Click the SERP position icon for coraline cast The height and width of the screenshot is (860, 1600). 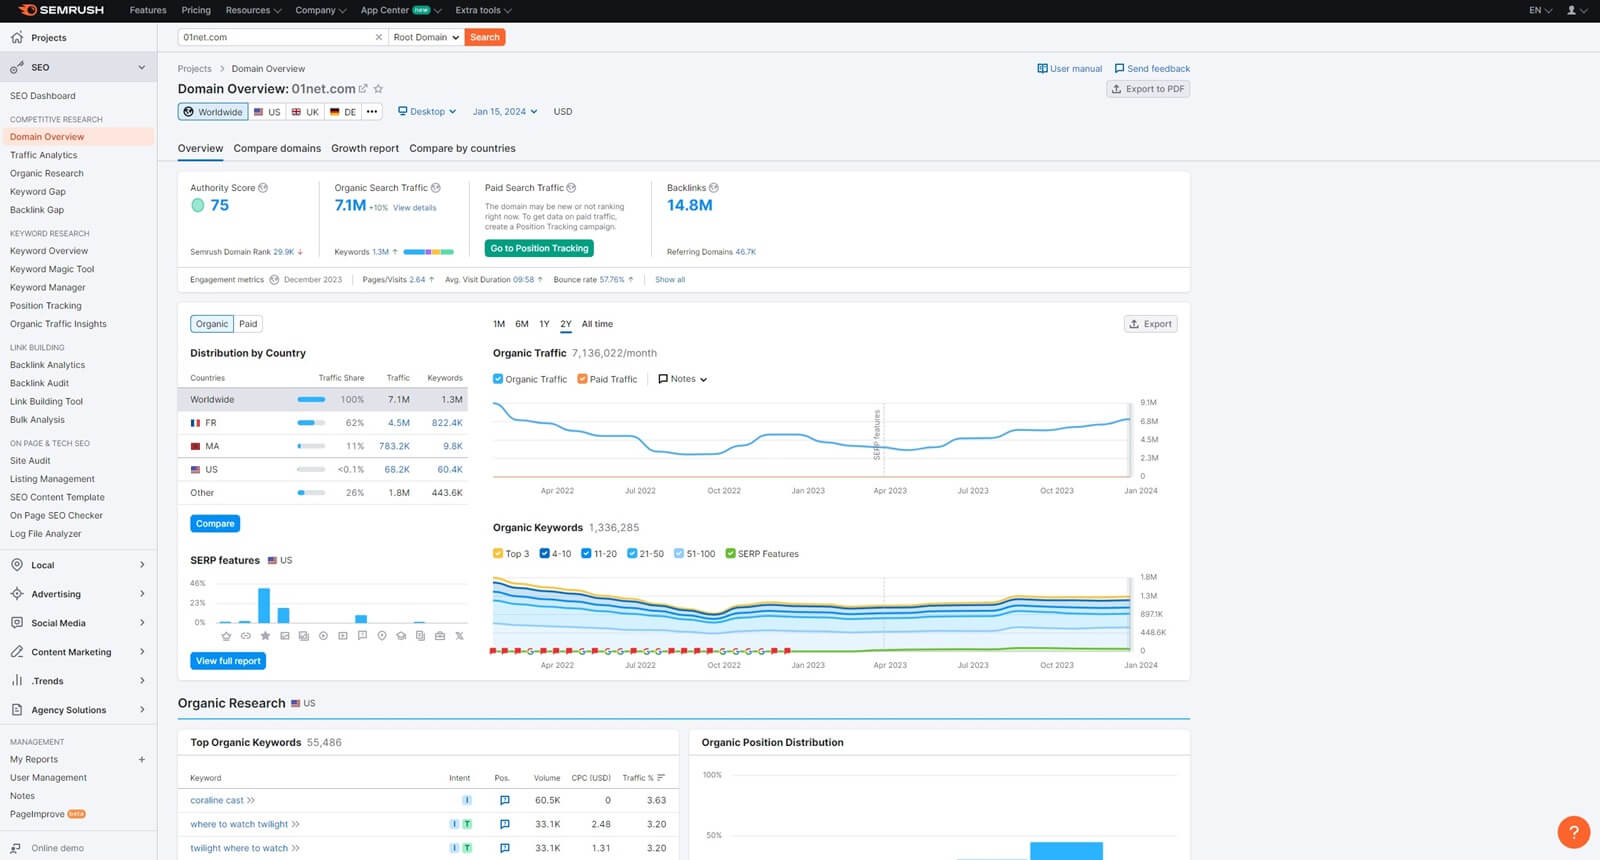(505, 801)
